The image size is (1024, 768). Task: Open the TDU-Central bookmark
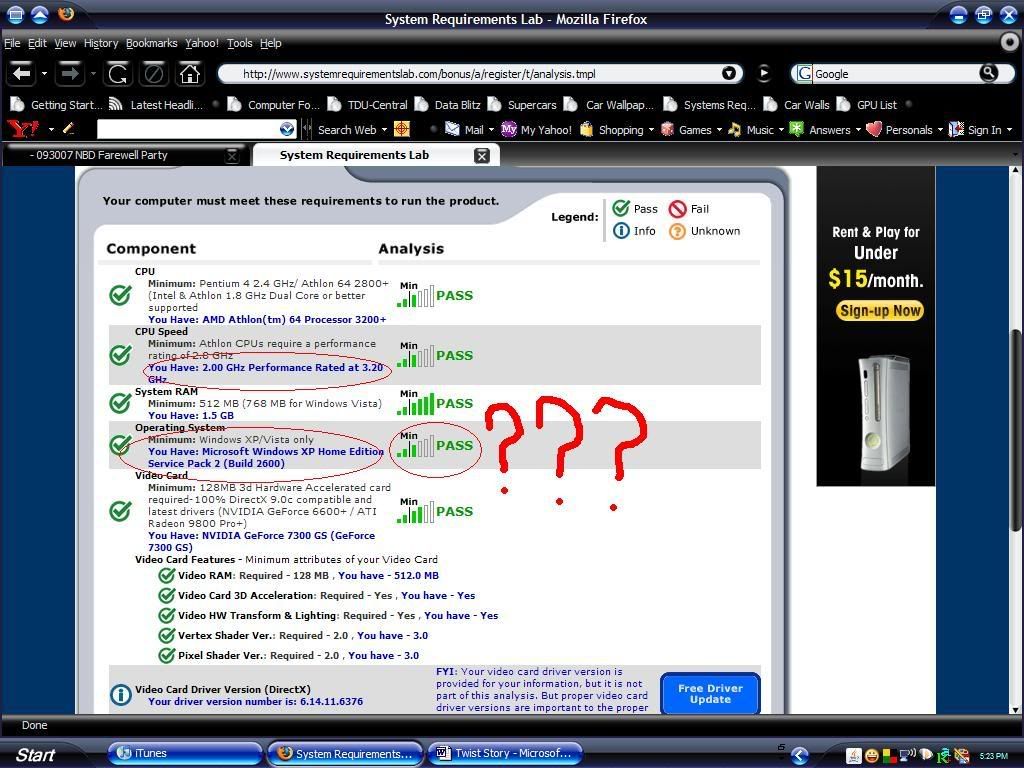[368, 104]
